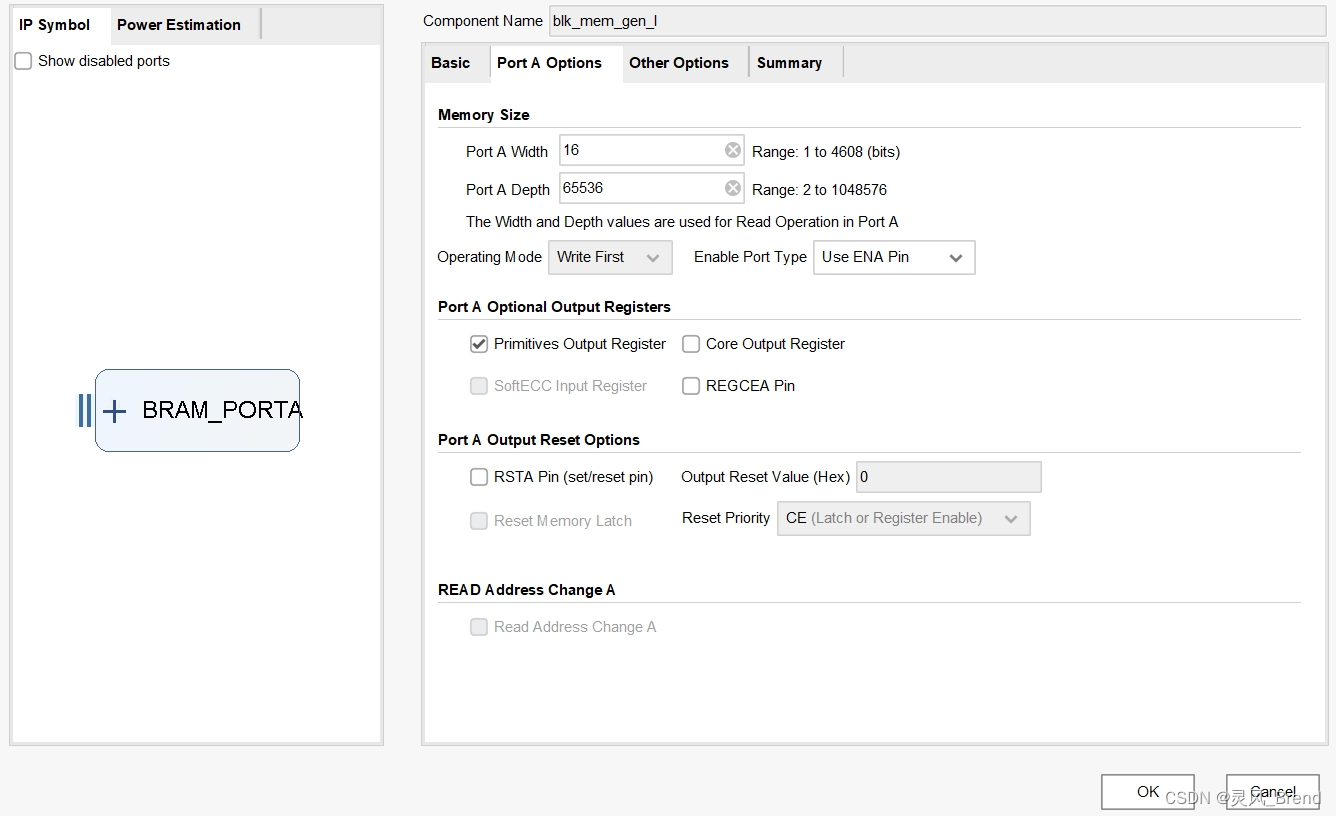
Task: Toggle Show disabled ports checkbox
Action: (x=23, y=61)
